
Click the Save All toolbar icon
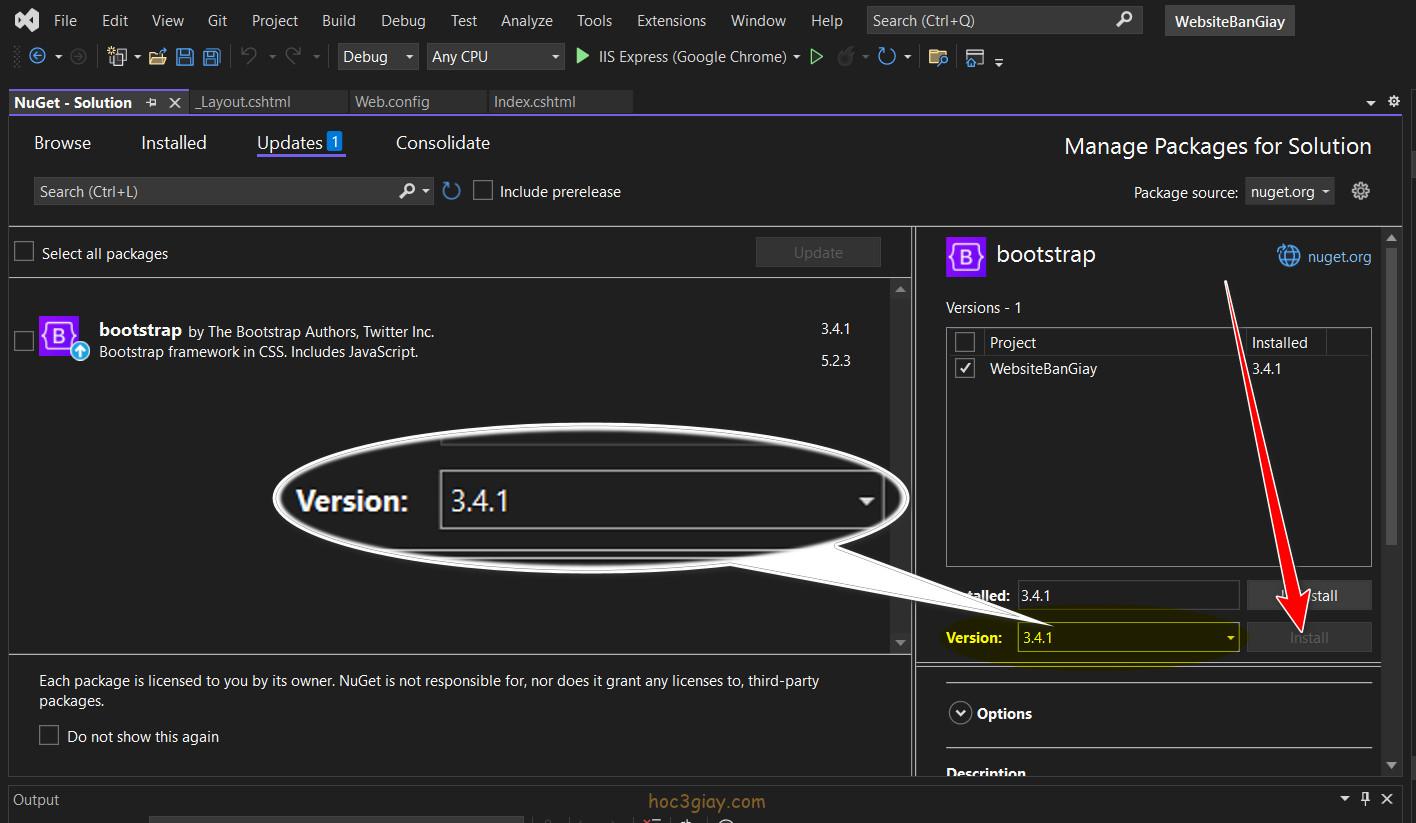[211, 57]
